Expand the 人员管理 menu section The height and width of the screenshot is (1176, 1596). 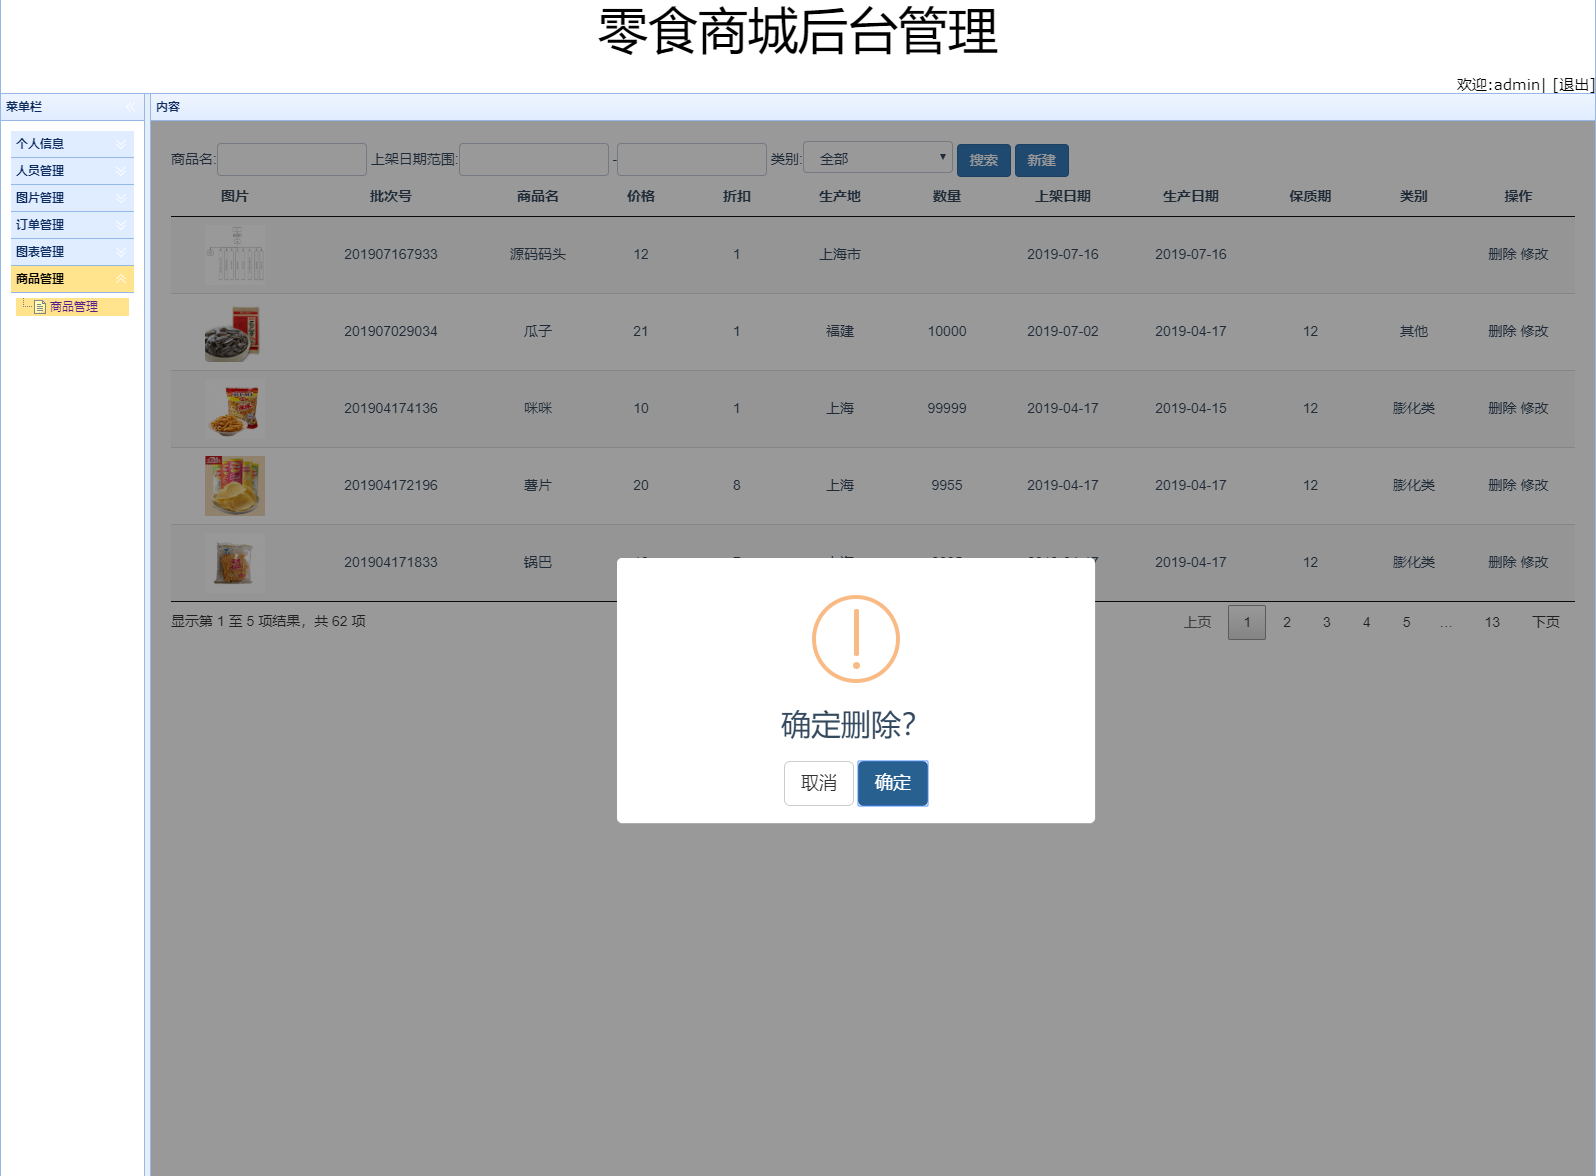(x=72, y=171)
